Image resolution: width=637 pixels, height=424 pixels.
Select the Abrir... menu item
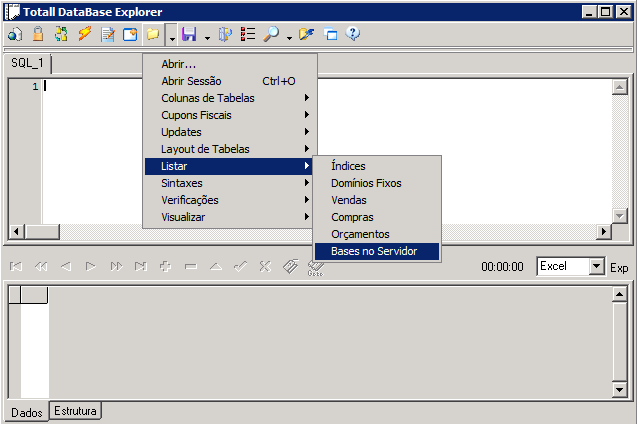point(228,64)
